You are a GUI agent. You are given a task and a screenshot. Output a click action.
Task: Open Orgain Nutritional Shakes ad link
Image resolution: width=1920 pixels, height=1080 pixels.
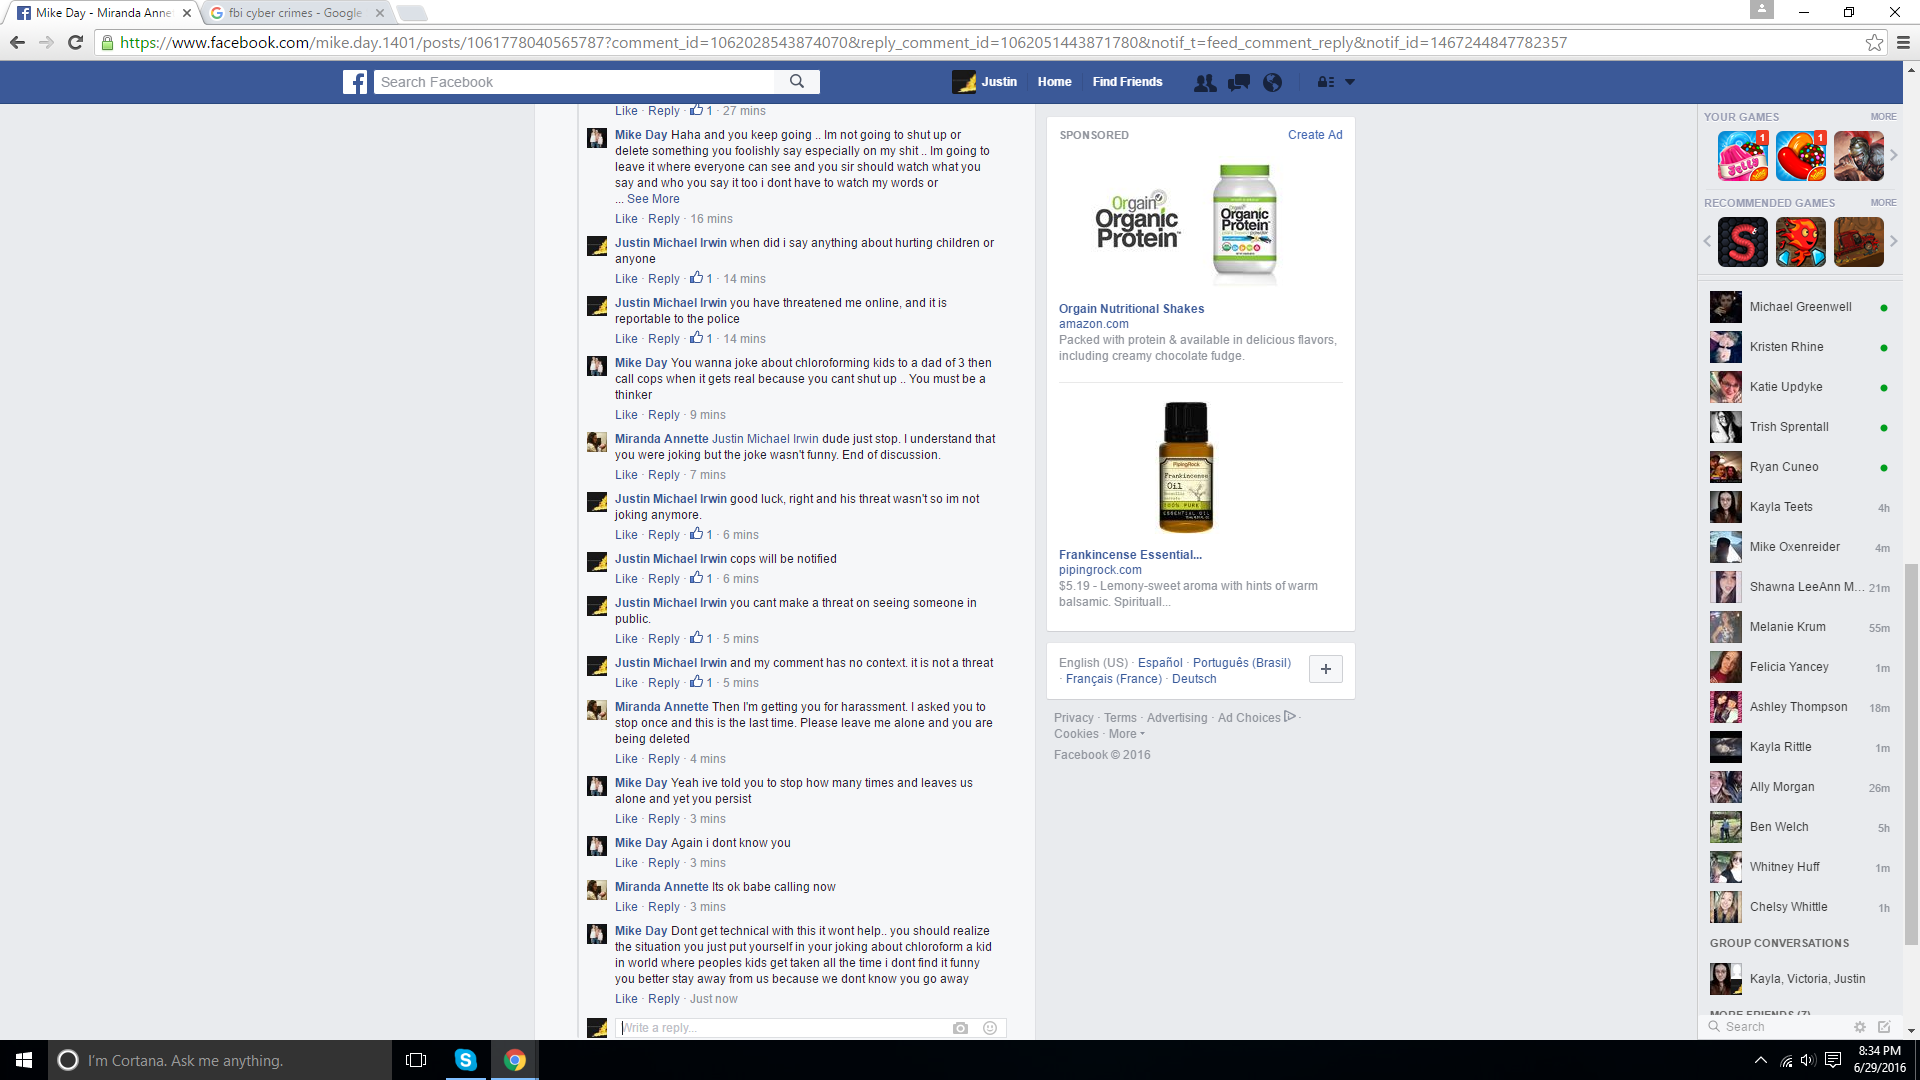click(1131, 309)
